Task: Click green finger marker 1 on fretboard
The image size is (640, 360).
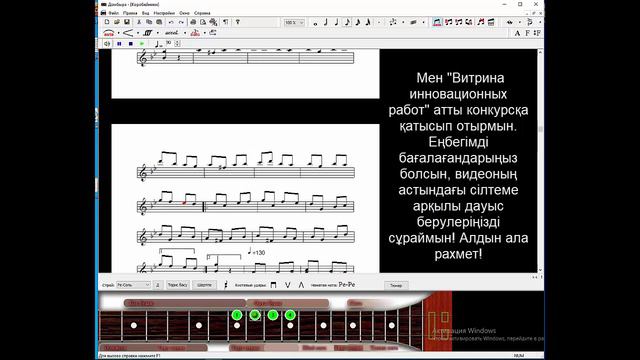Action: pyautogui.click(x=237, y=315)
